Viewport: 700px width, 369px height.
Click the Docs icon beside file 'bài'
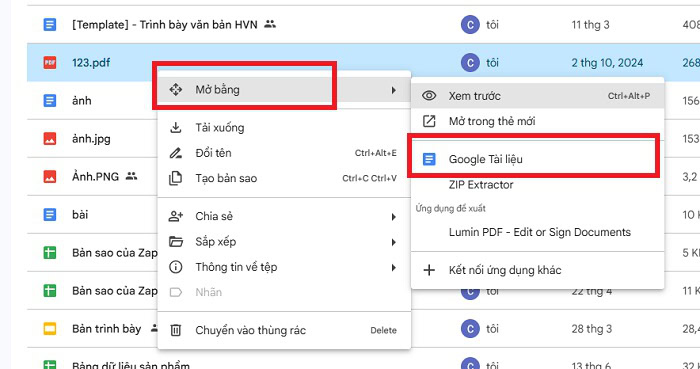[50, 215]
